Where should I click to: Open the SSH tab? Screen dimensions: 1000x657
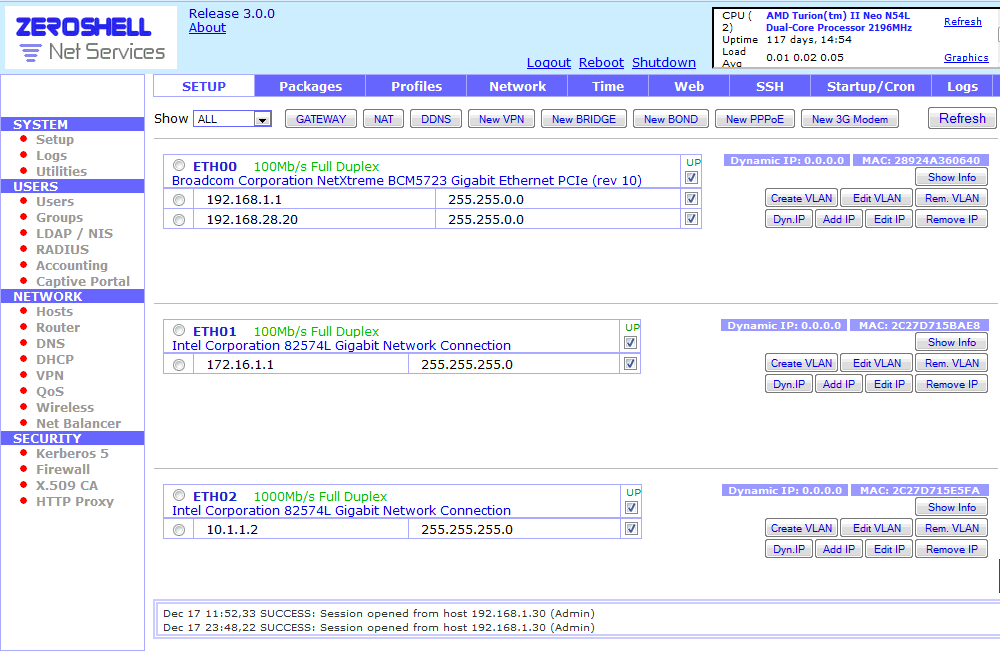(770, 86)
